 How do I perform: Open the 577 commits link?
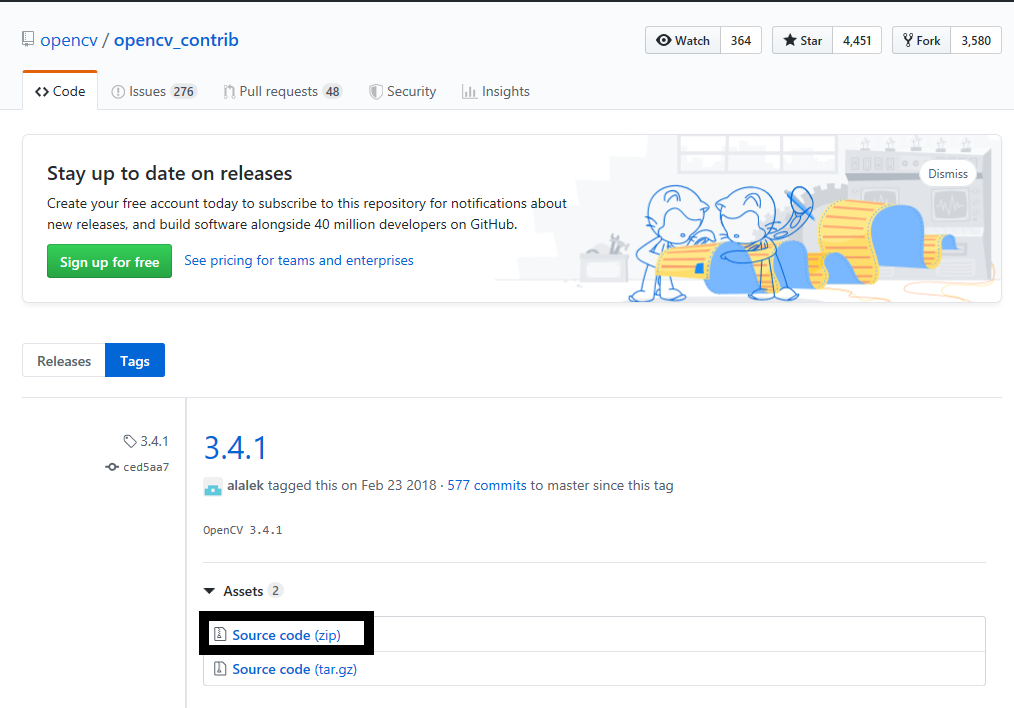[487, 486]
